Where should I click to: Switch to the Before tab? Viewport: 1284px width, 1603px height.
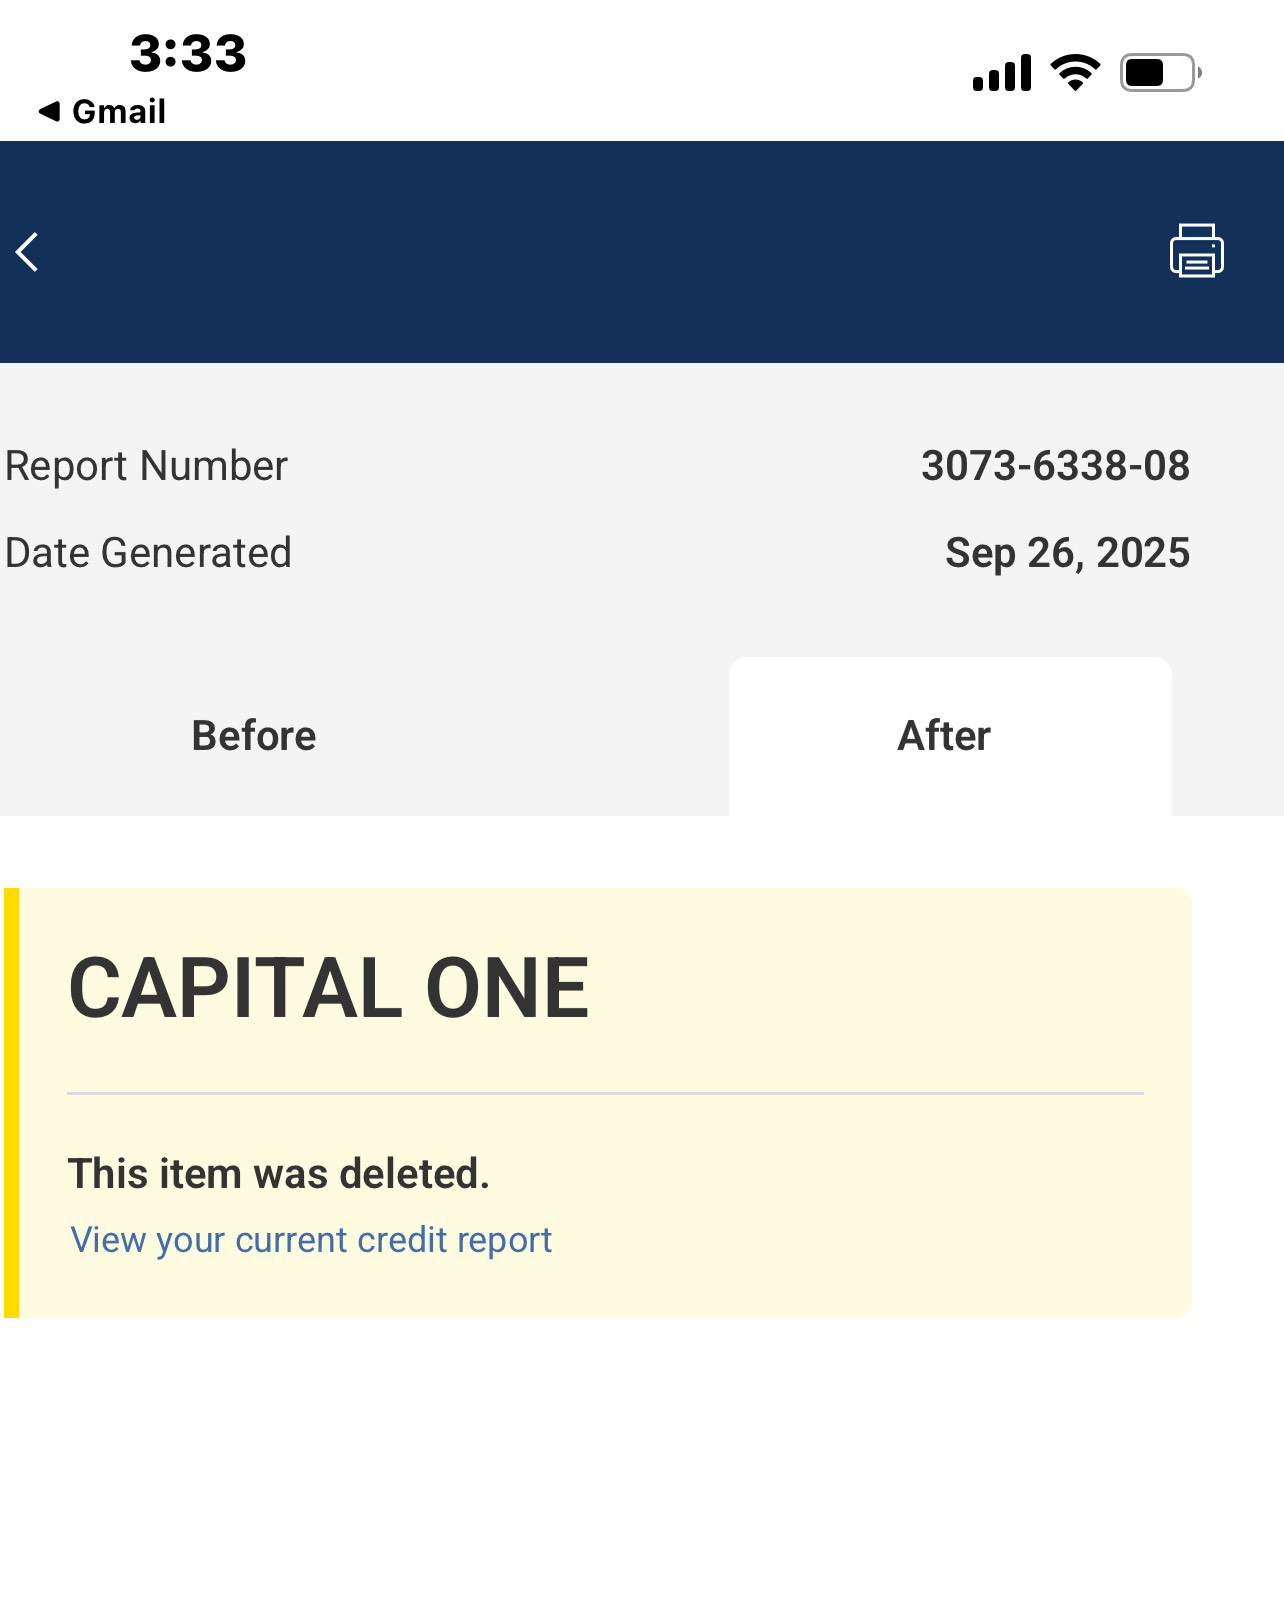(254, 736)
